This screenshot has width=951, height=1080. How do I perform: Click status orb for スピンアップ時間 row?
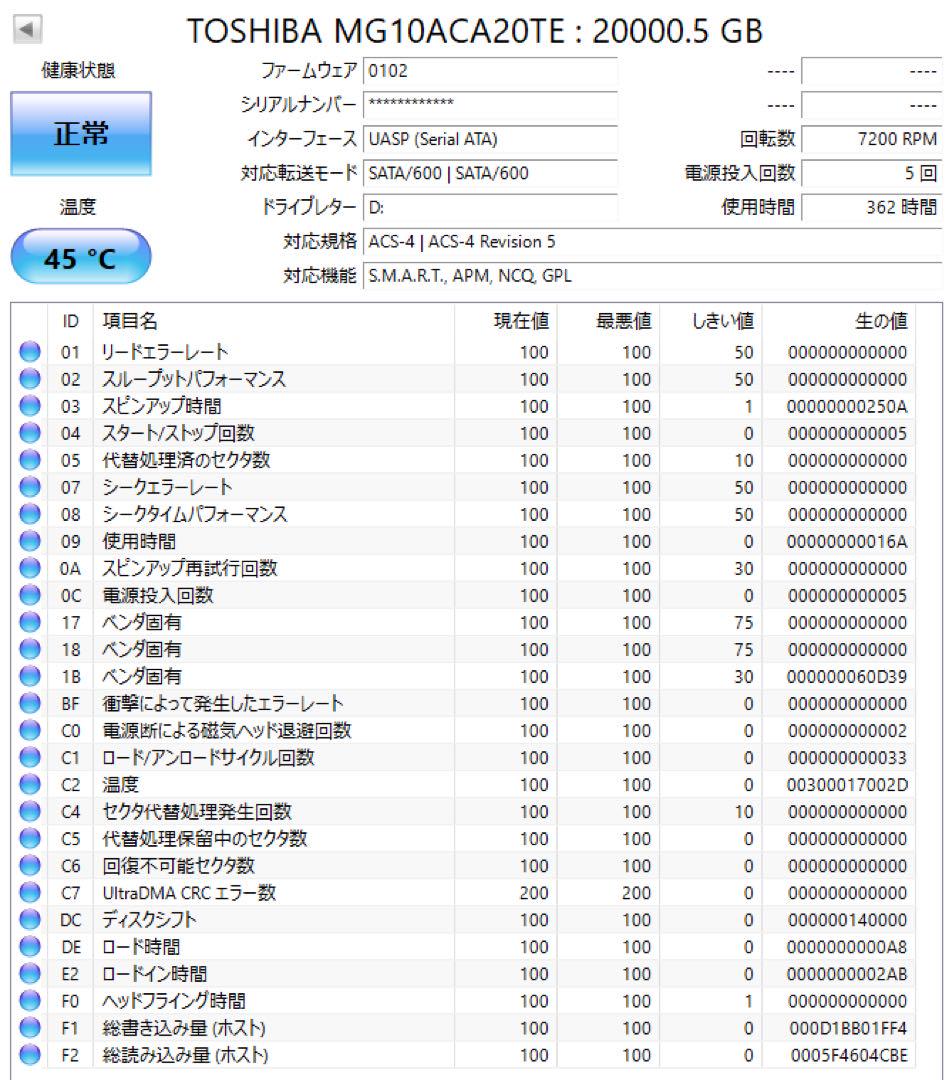(x=30, y=406)
